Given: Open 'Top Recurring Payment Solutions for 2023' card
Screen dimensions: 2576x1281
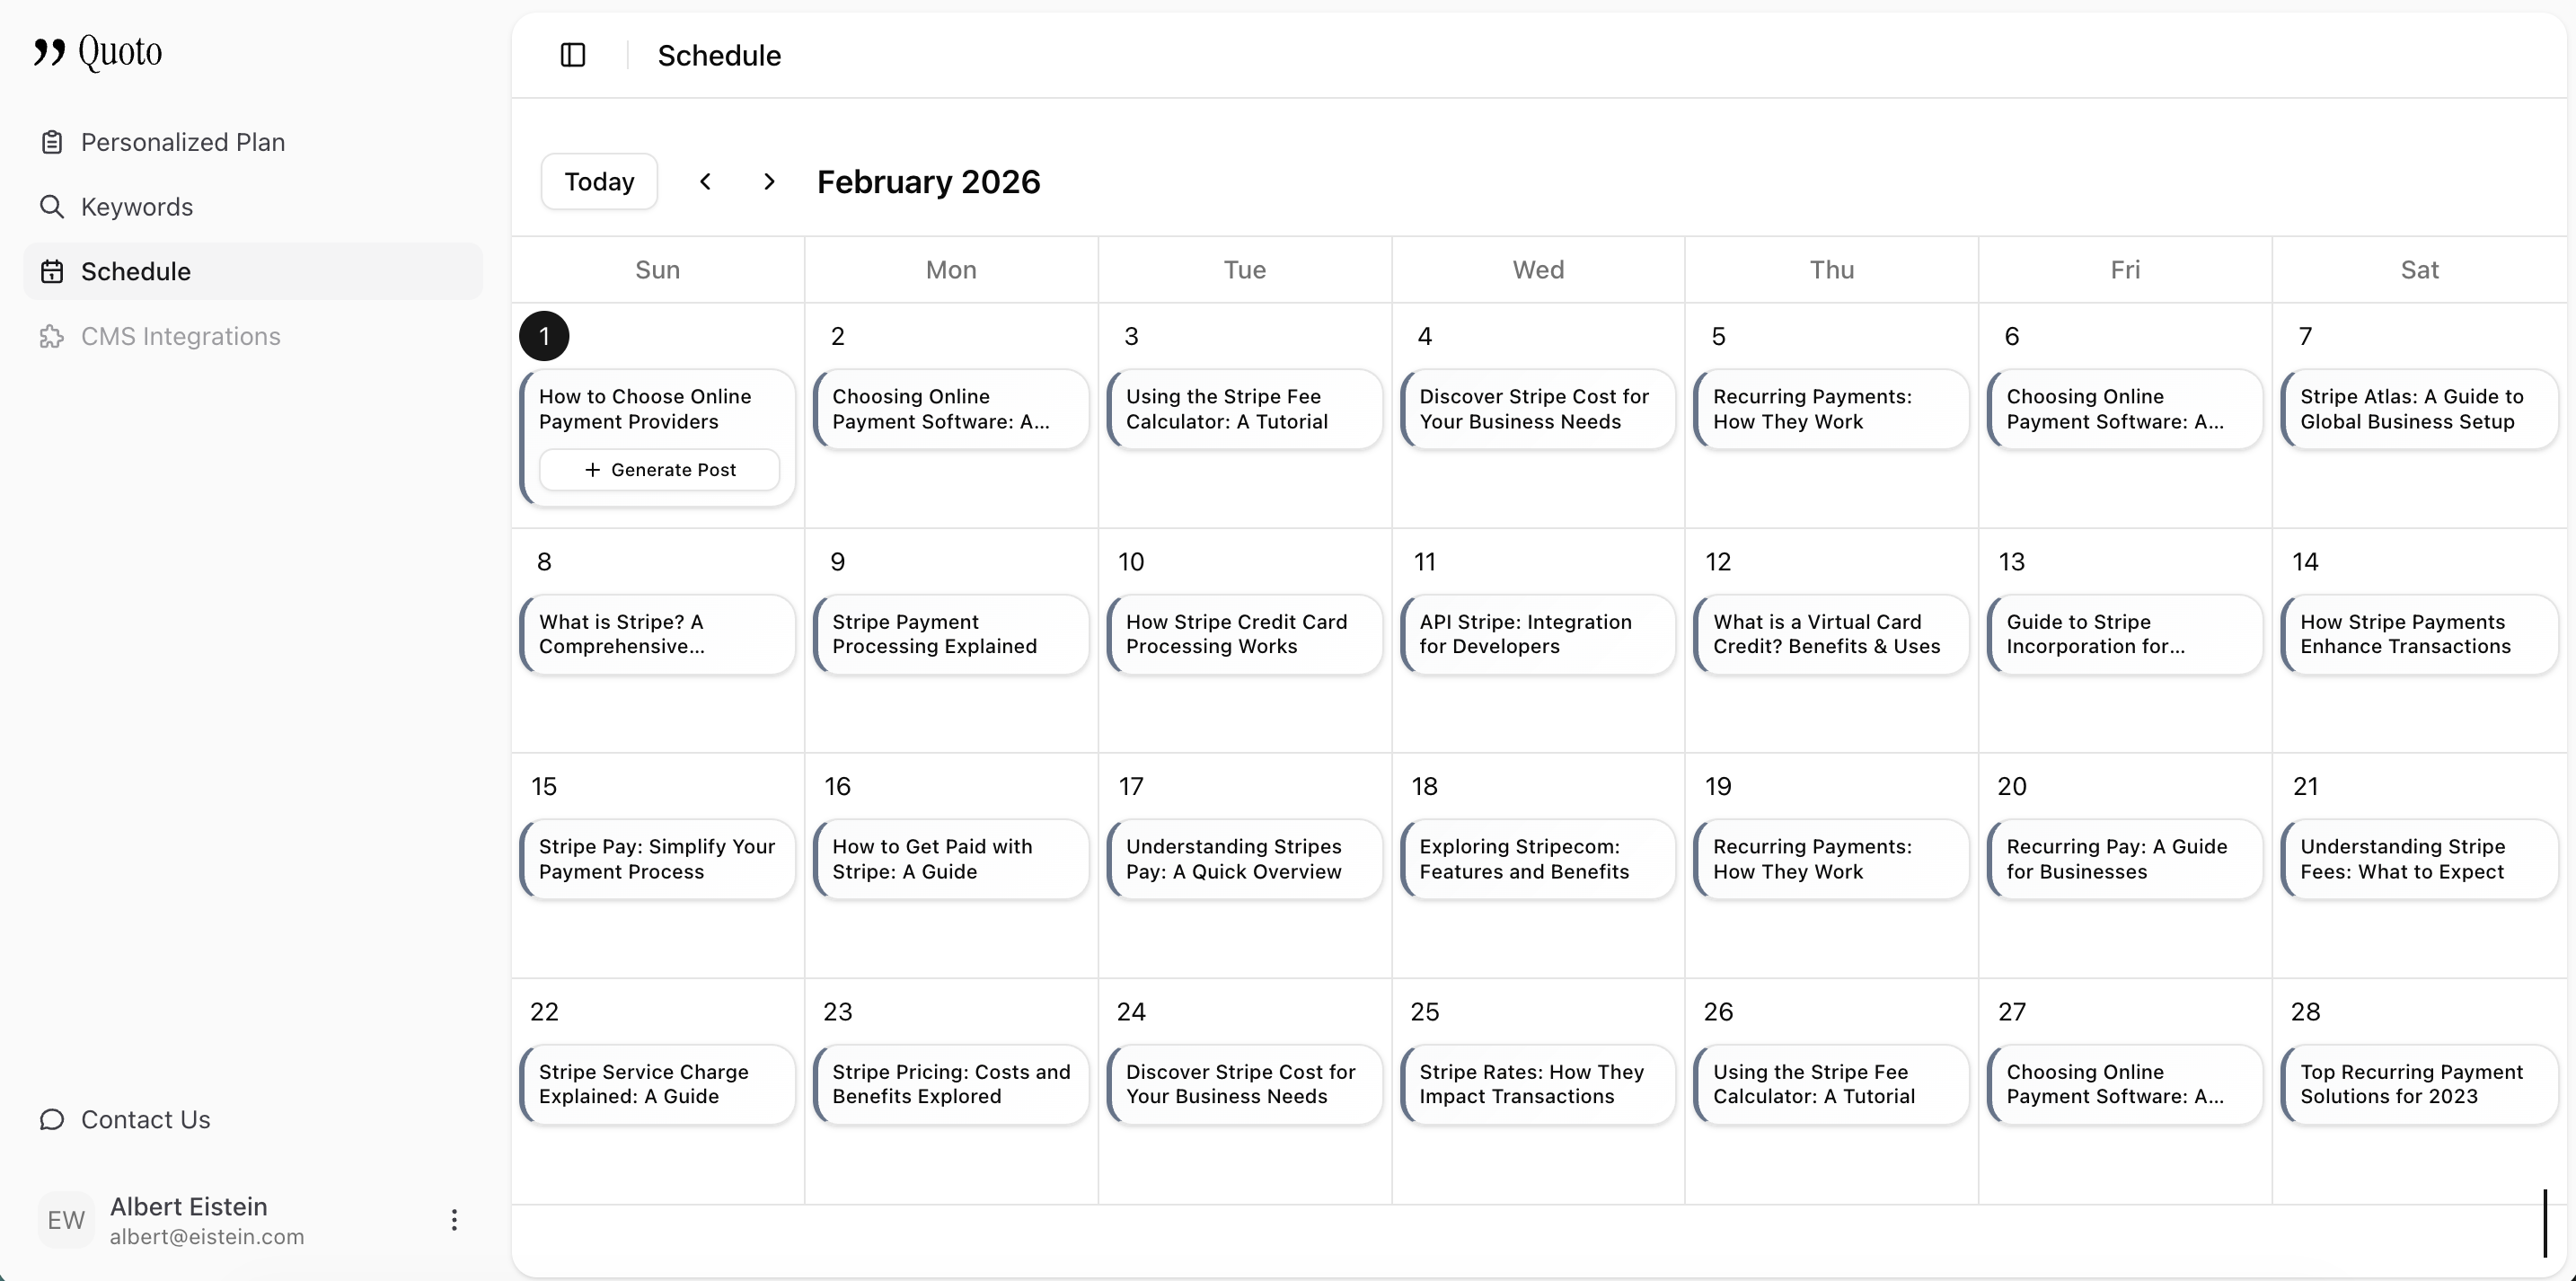Looking at the screenshot, I should click(2418, 1084).
